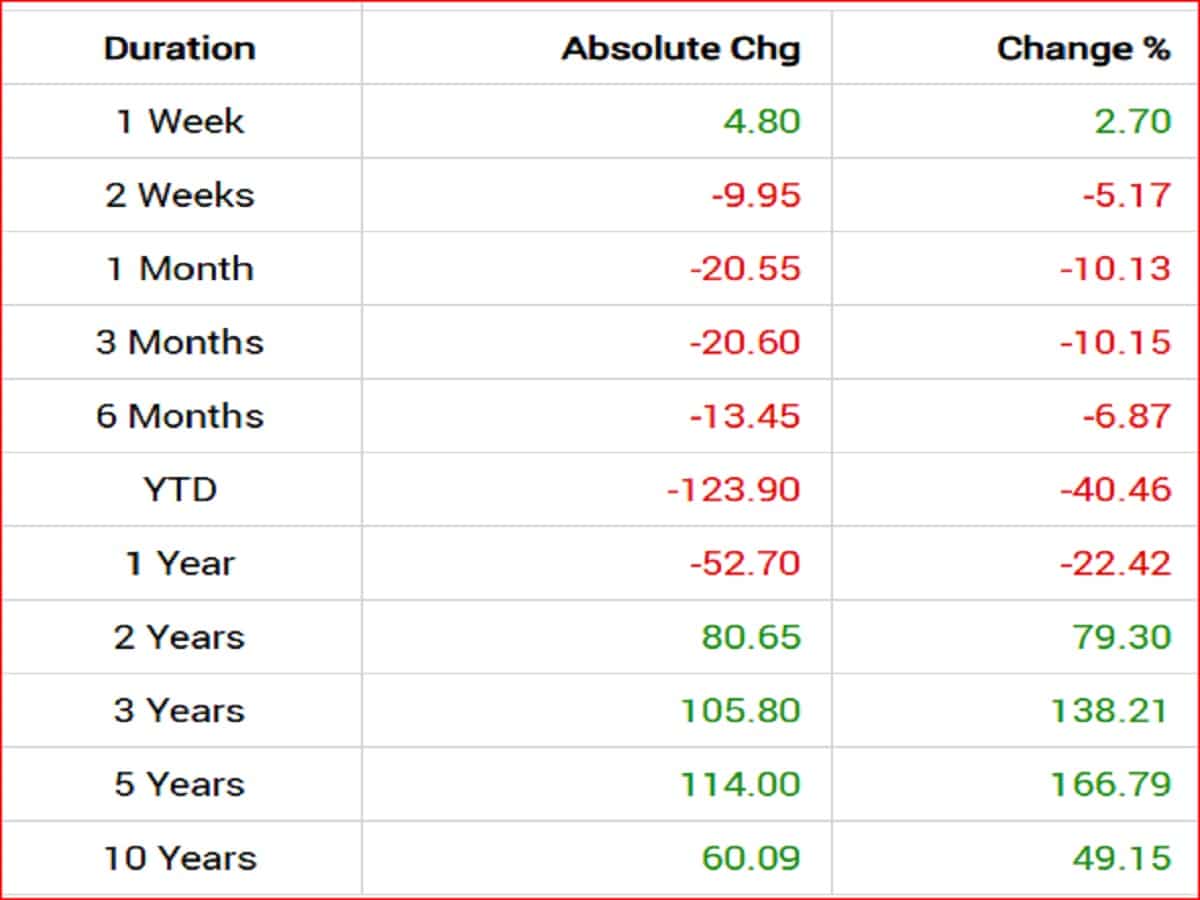Select the 1 Month duration cell
The image size is (1200, 900).
tap(180, 269)
